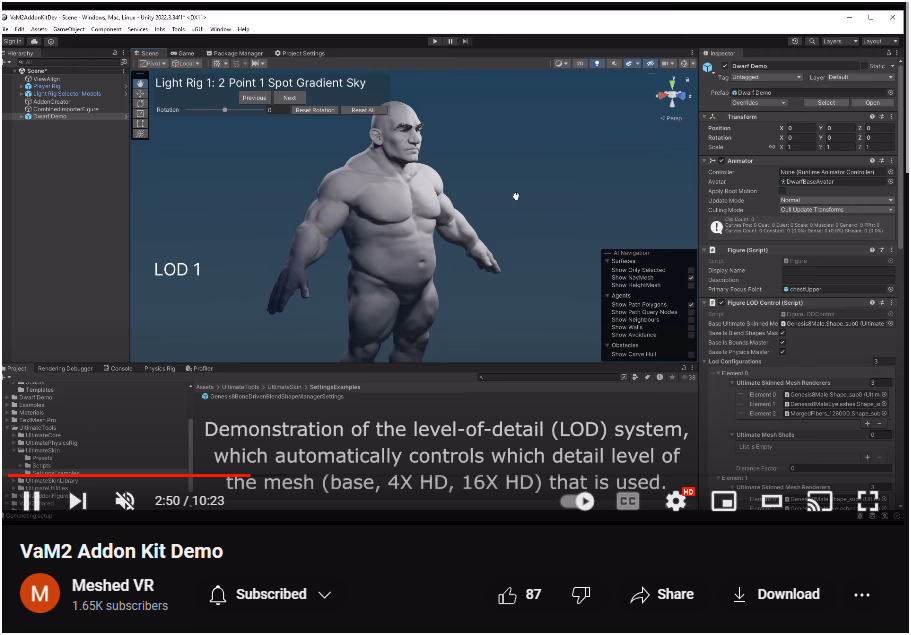Open the Layout dropdown in Unity
This screenshot has width=911, height=635.
(x=879, y=41)
